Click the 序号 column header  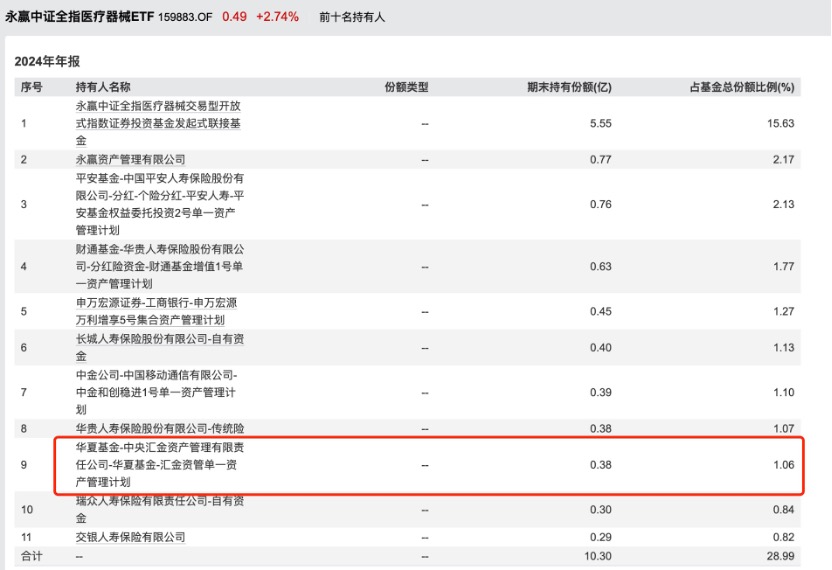32,87
